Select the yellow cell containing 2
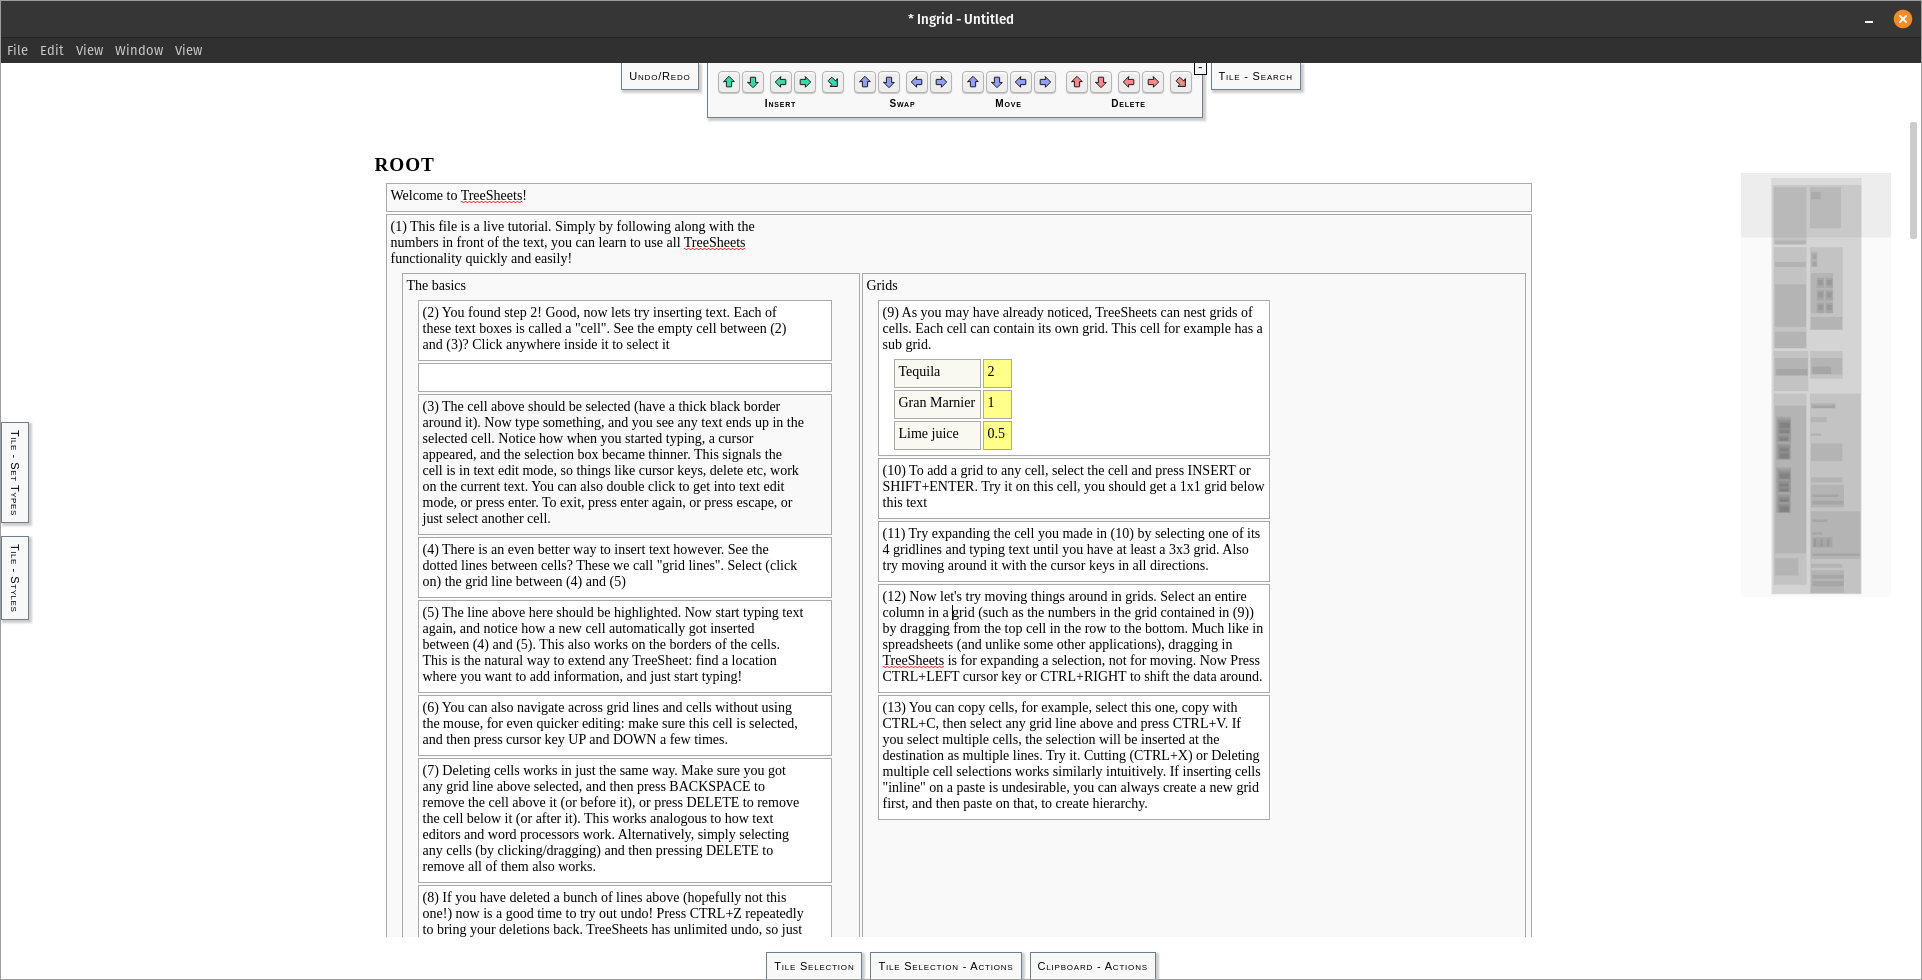Image resolution: width=1922 pixels, height=980 pixels. (997, 373)
